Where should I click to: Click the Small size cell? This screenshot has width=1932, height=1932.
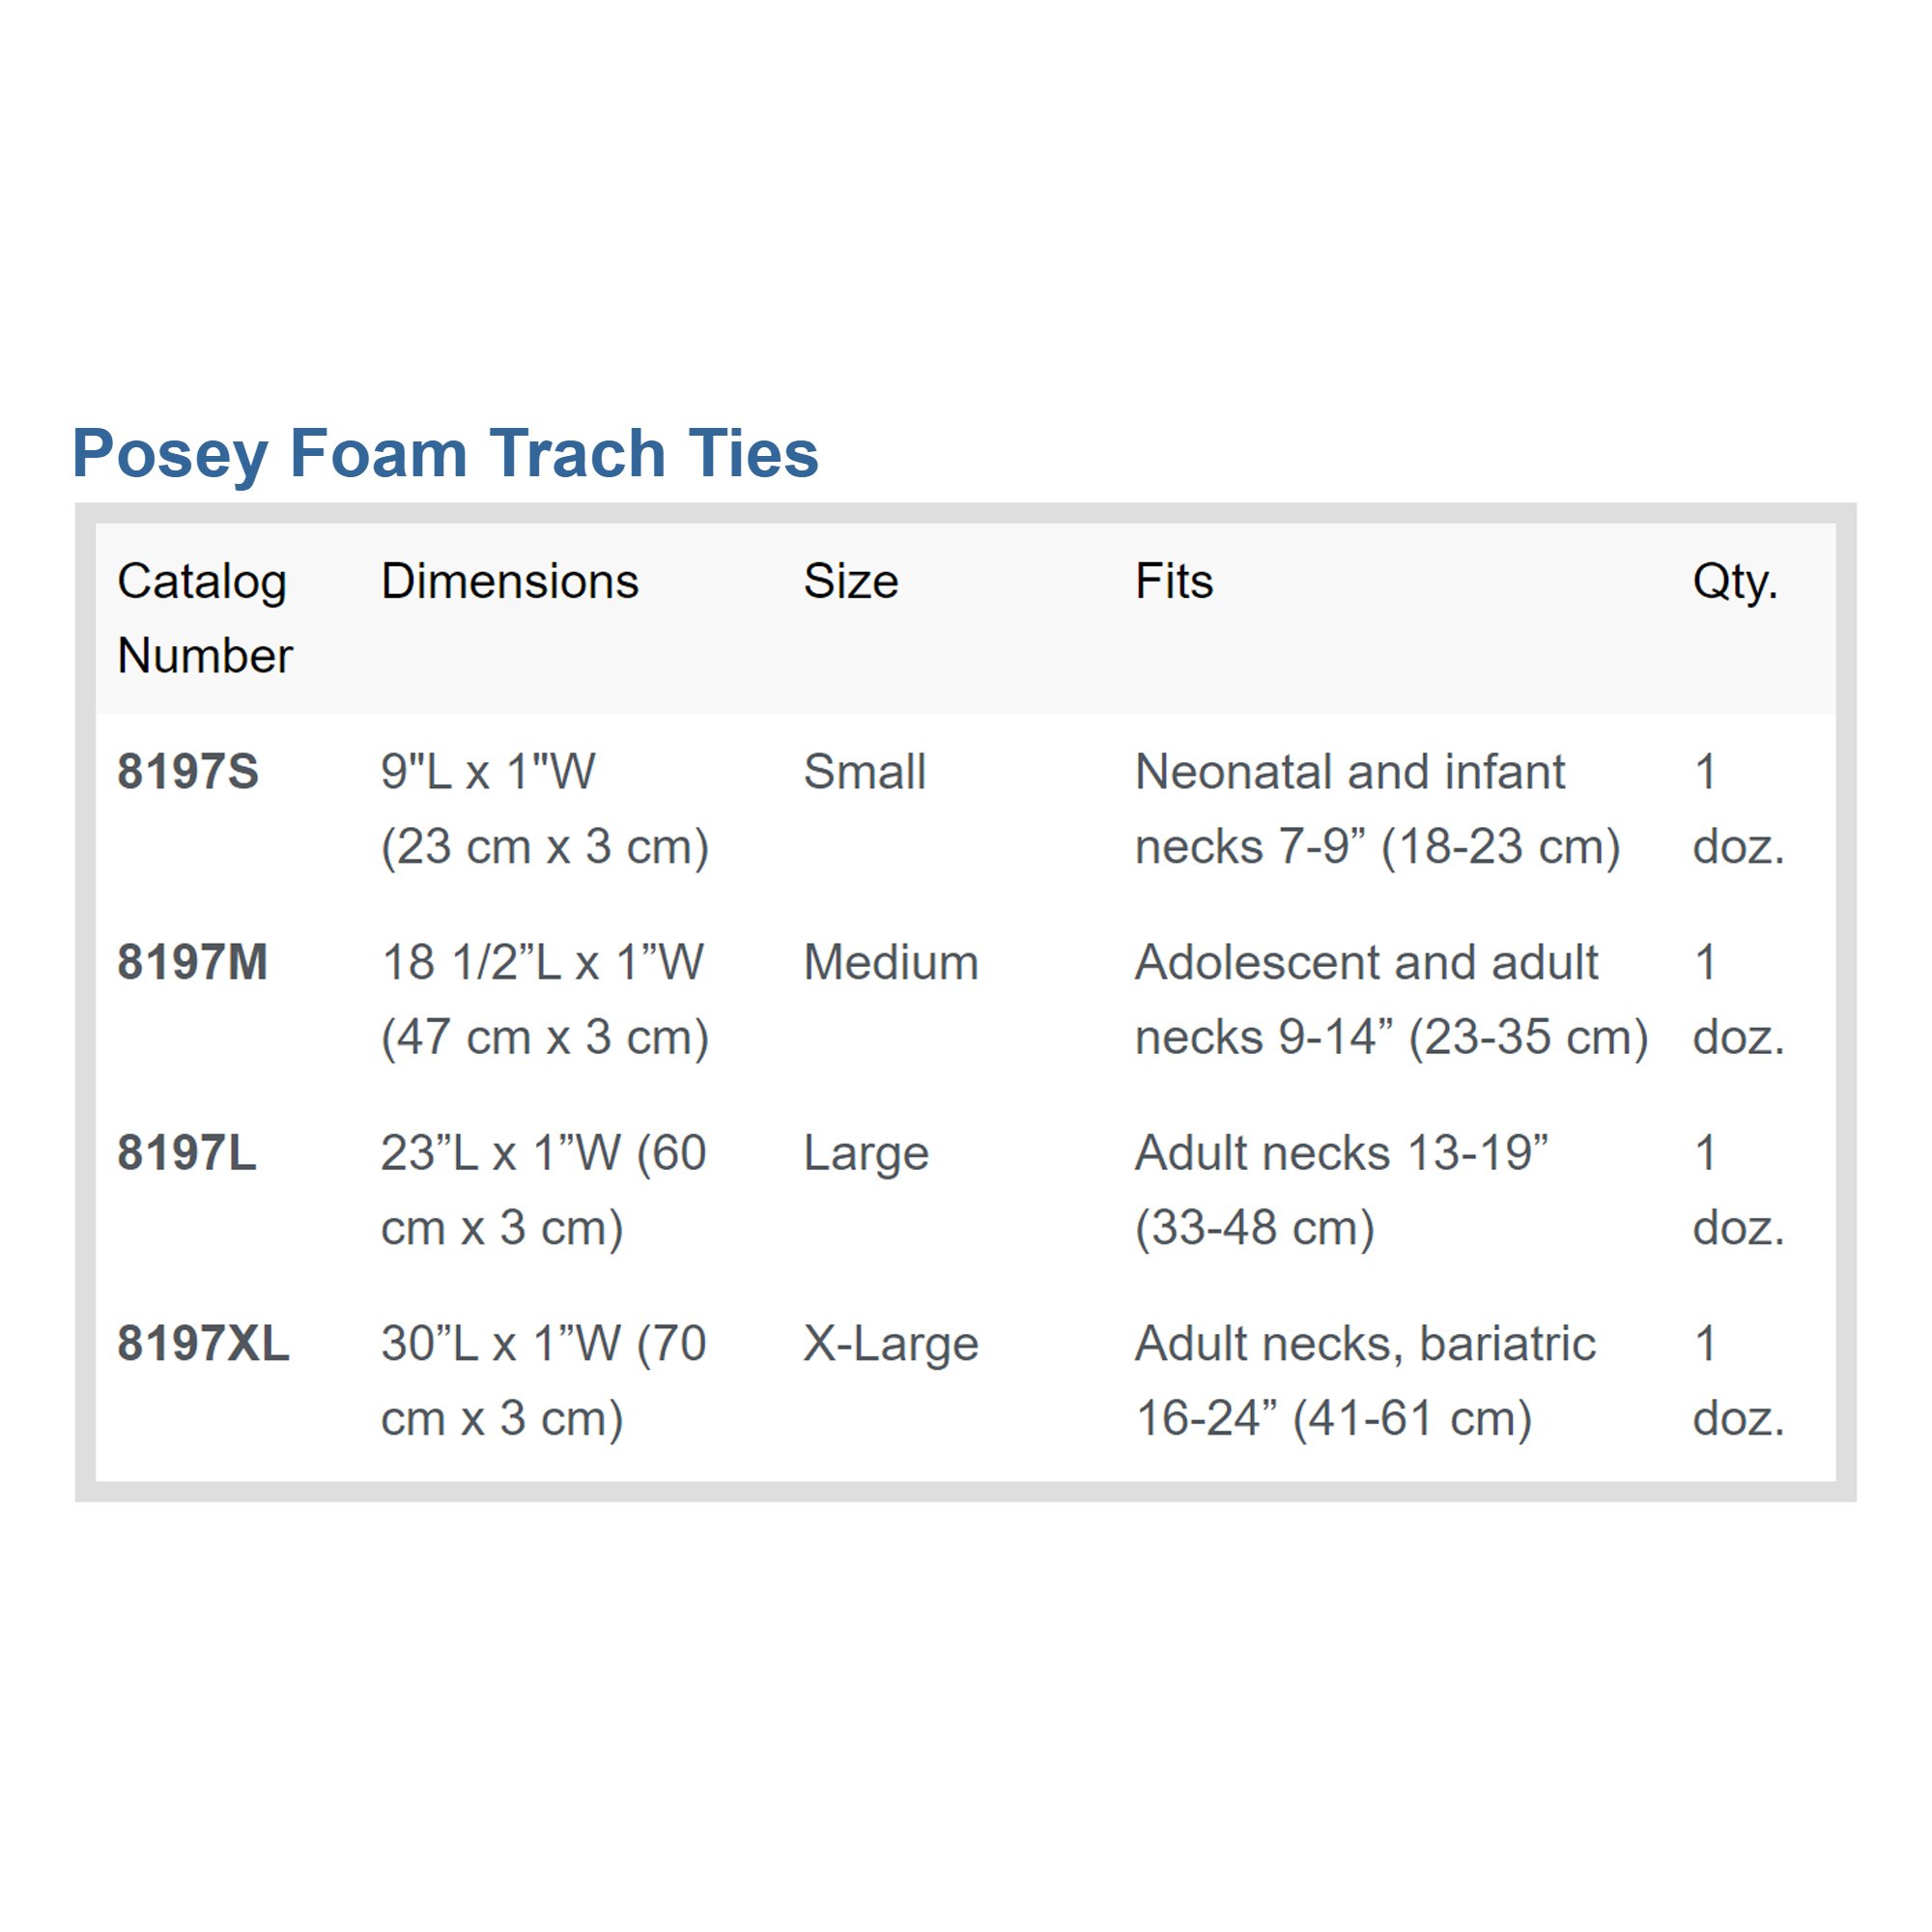[865, 772]
